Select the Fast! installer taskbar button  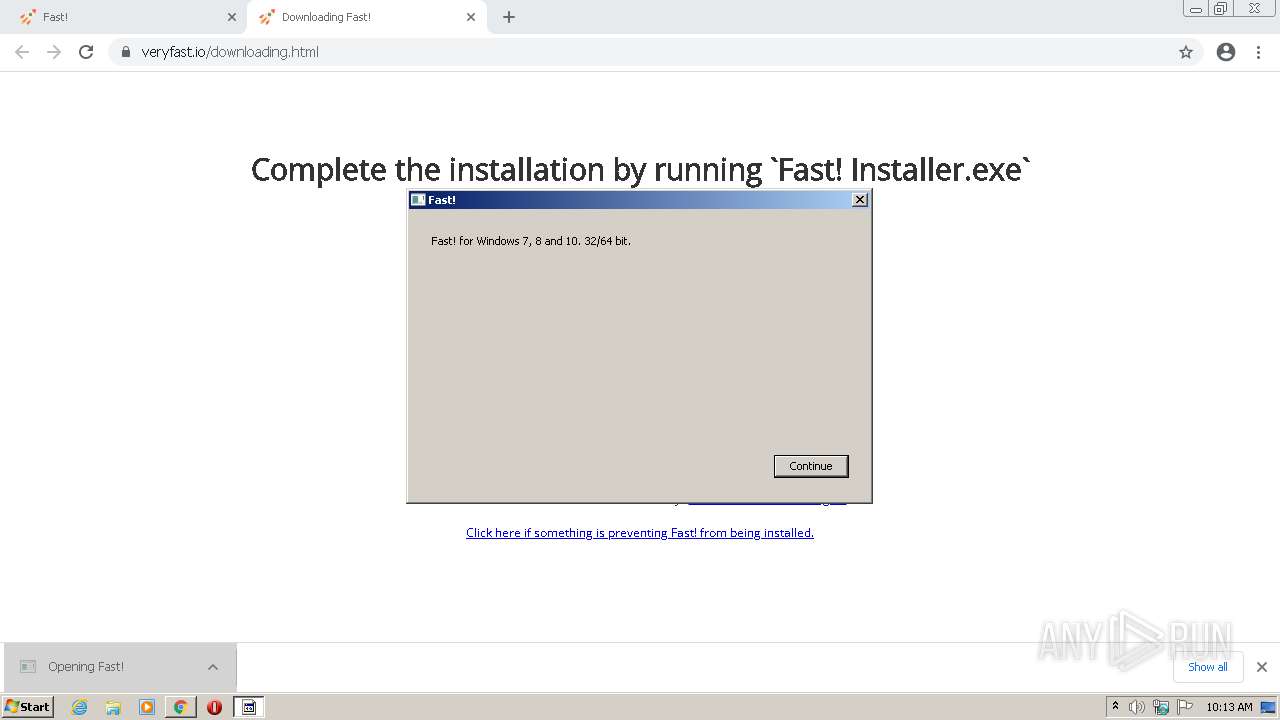[x=249, y=707]
